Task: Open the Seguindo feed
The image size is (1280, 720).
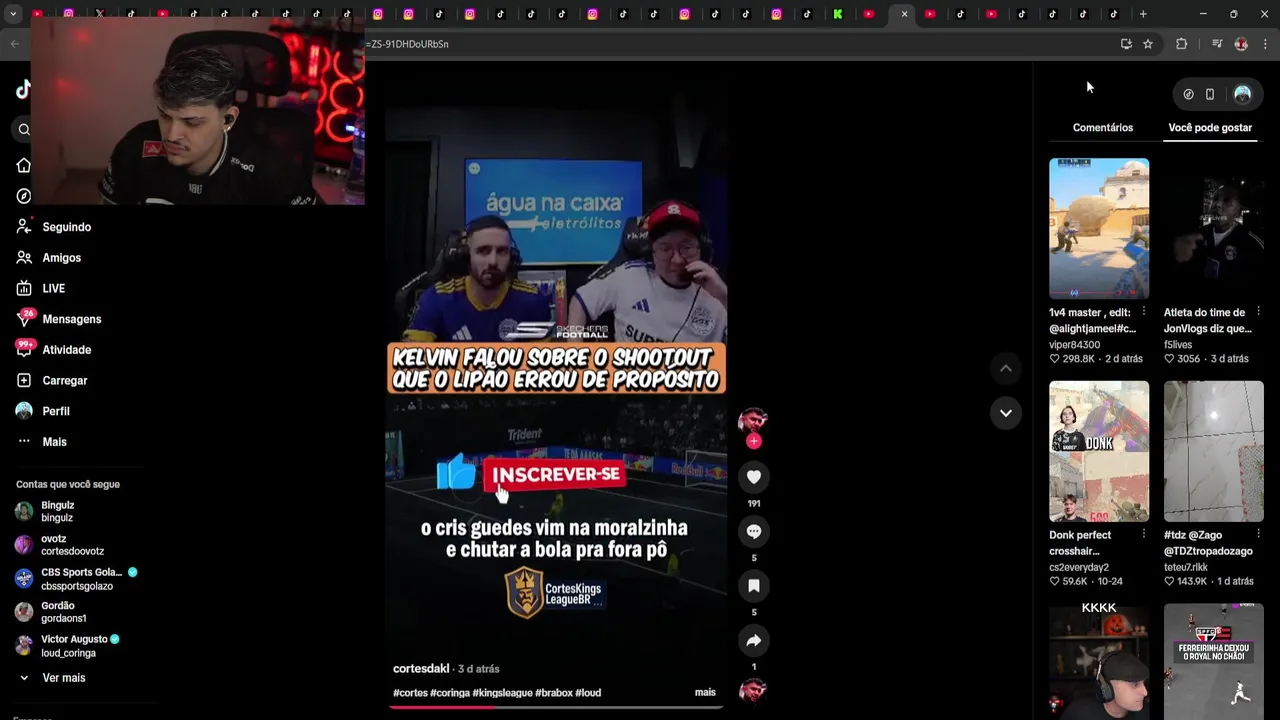Action: tap(66, 227)
